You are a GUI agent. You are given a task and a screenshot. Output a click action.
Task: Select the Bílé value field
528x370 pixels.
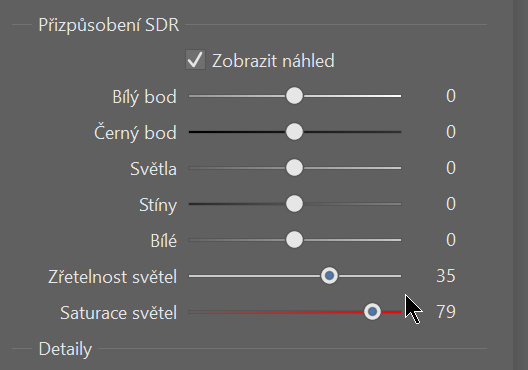451,240
